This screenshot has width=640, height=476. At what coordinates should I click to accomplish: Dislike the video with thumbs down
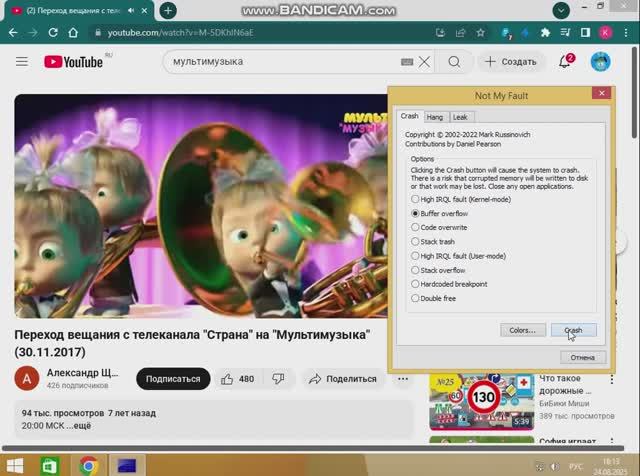point(278,379)
